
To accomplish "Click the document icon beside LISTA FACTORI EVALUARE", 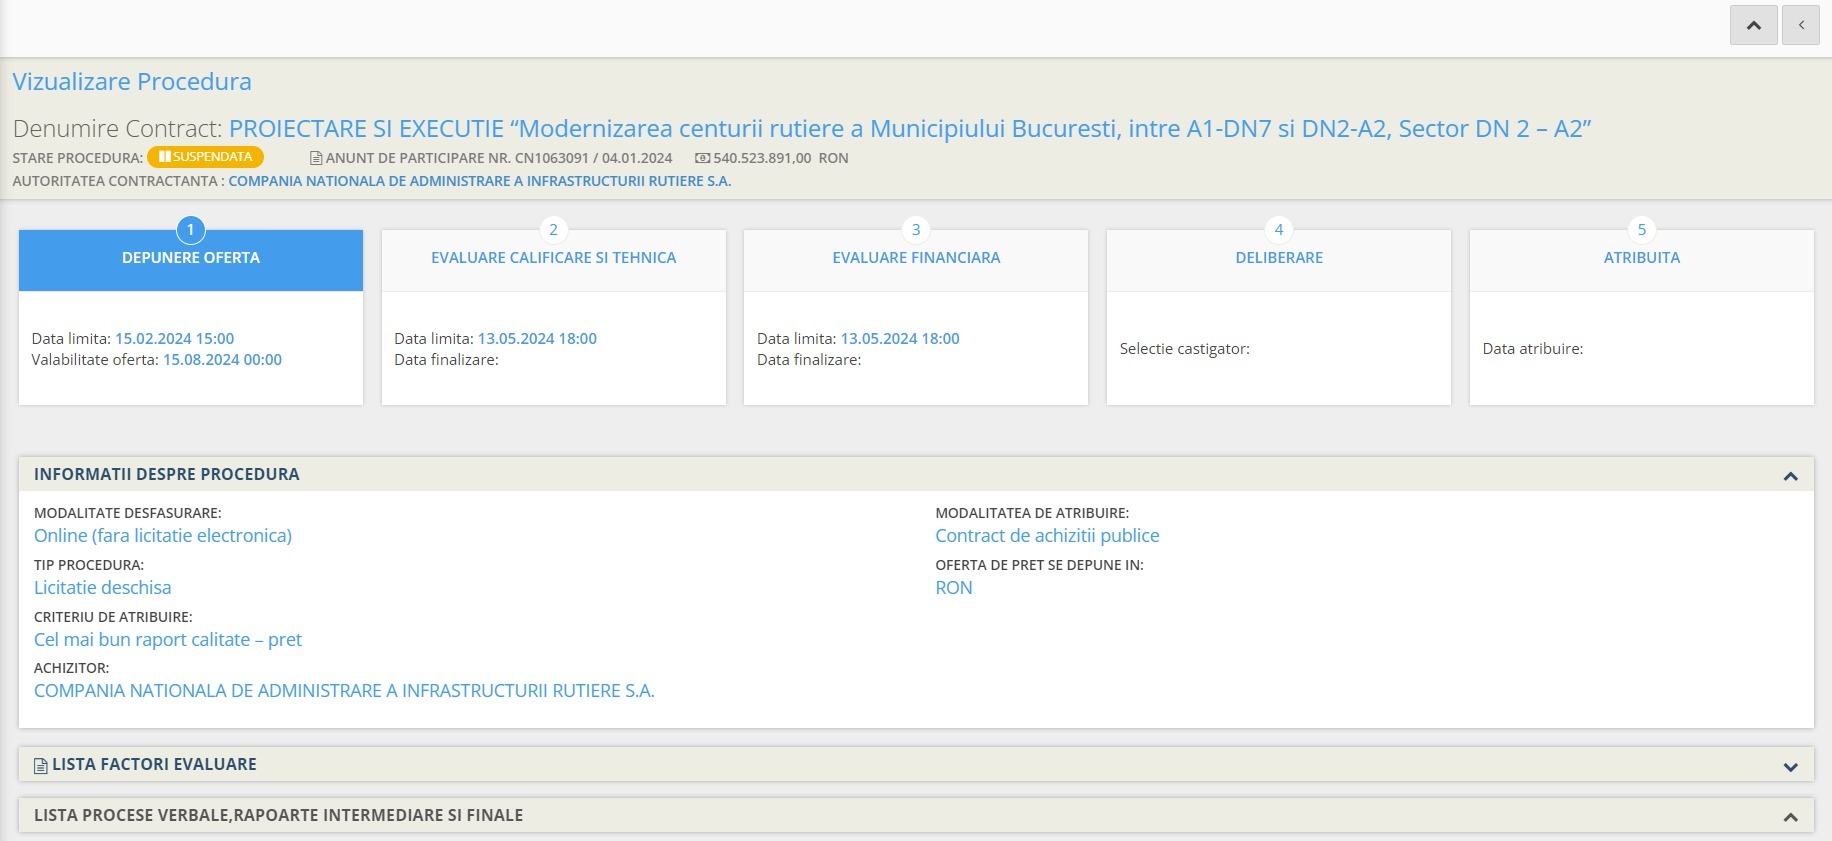I will pos(41,766).
